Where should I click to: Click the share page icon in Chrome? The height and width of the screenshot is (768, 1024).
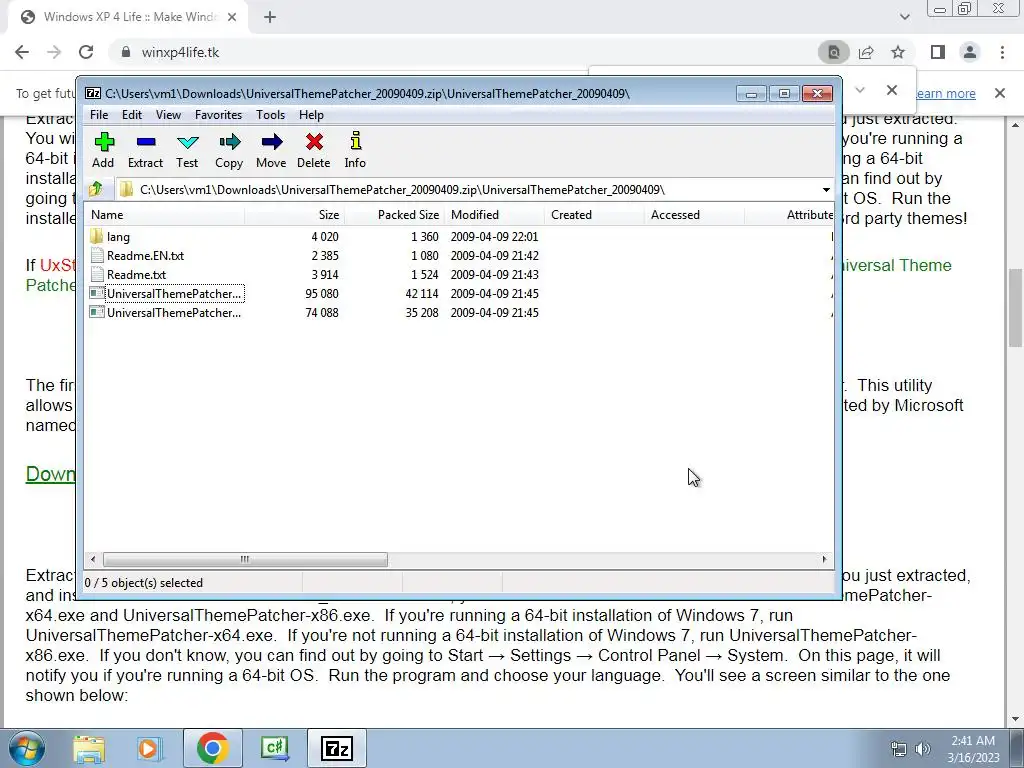pyautogui.click(x=866, y=52)
